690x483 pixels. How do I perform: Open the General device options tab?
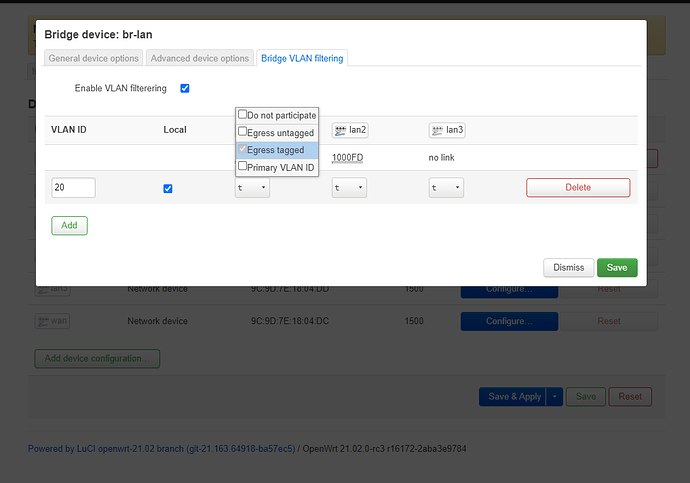click(x=93, y=58)
